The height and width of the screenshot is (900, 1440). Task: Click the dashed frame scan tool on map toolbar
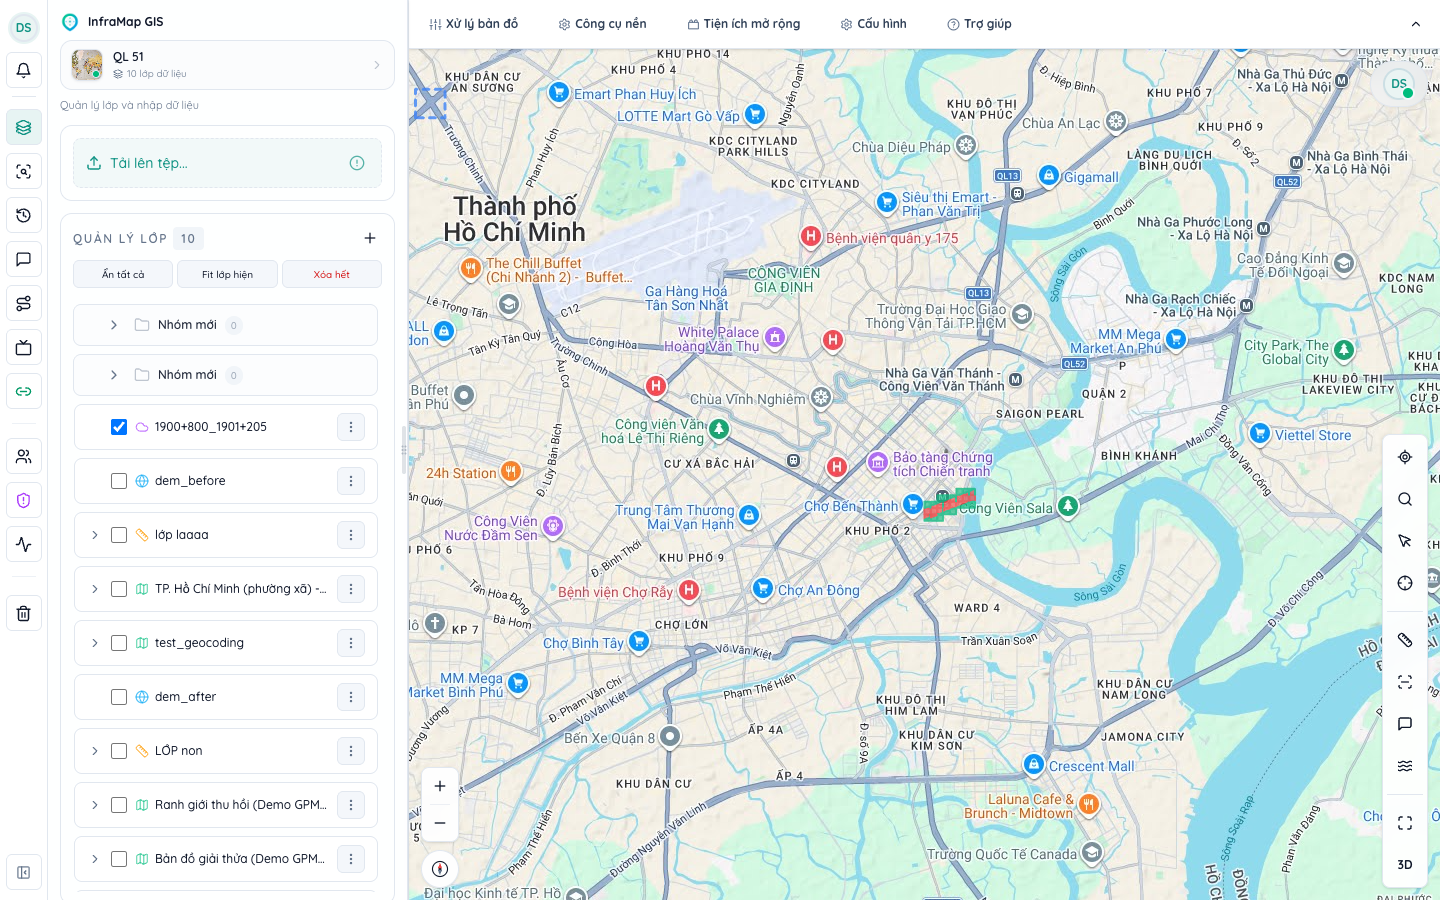pyautogui.click(x=1405, y=682)
